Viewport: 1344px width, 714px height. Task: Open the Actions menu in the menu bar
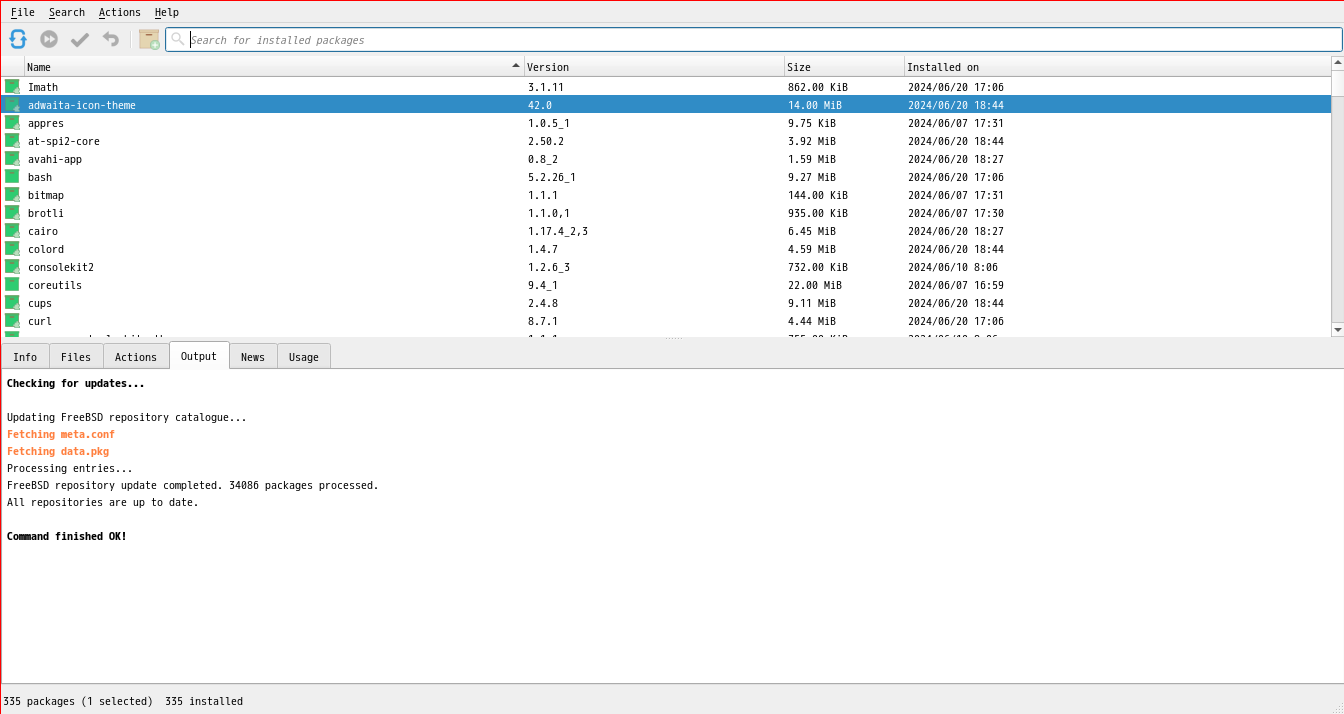point(120,12)
